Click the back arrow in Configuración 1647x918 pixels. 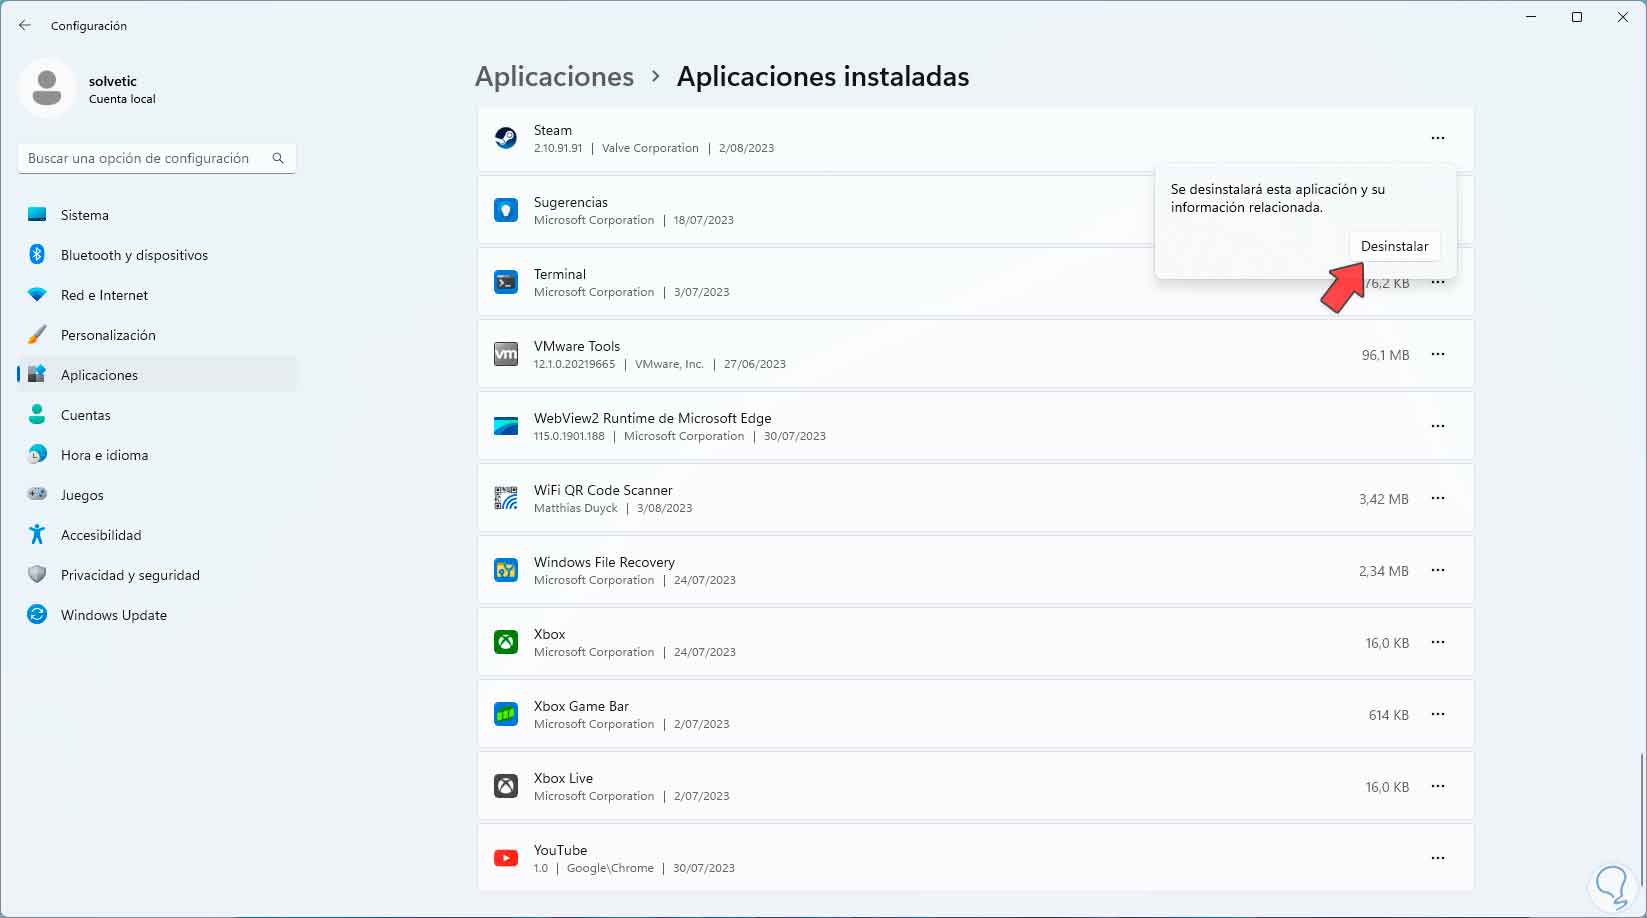25,25
